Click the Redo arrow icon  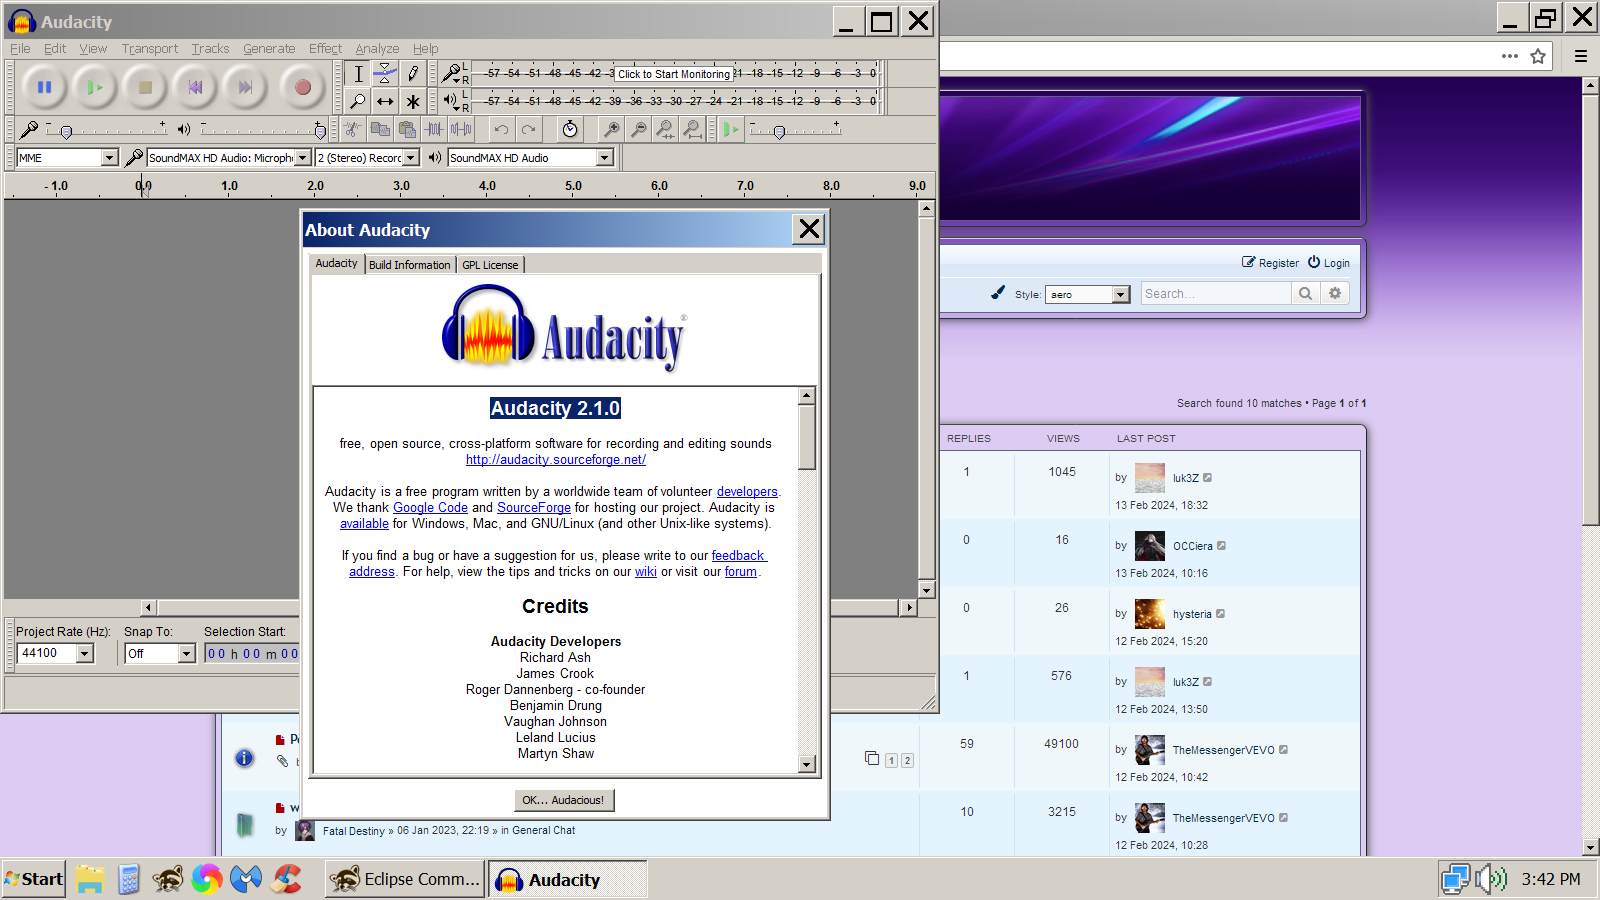point(529,129)
